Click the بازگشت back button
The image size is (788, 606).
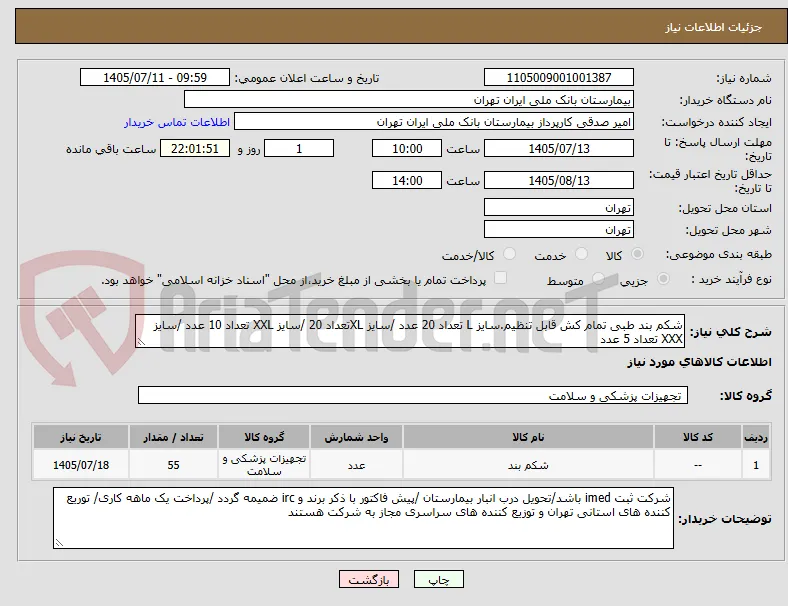pyautogui.click(x=369, y=579)
